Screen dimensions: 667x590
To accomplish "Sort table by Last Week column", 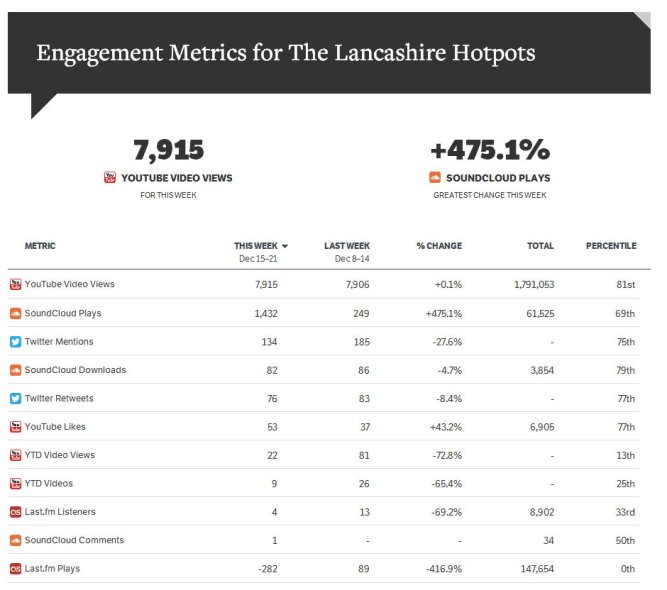I will point(347,246).
